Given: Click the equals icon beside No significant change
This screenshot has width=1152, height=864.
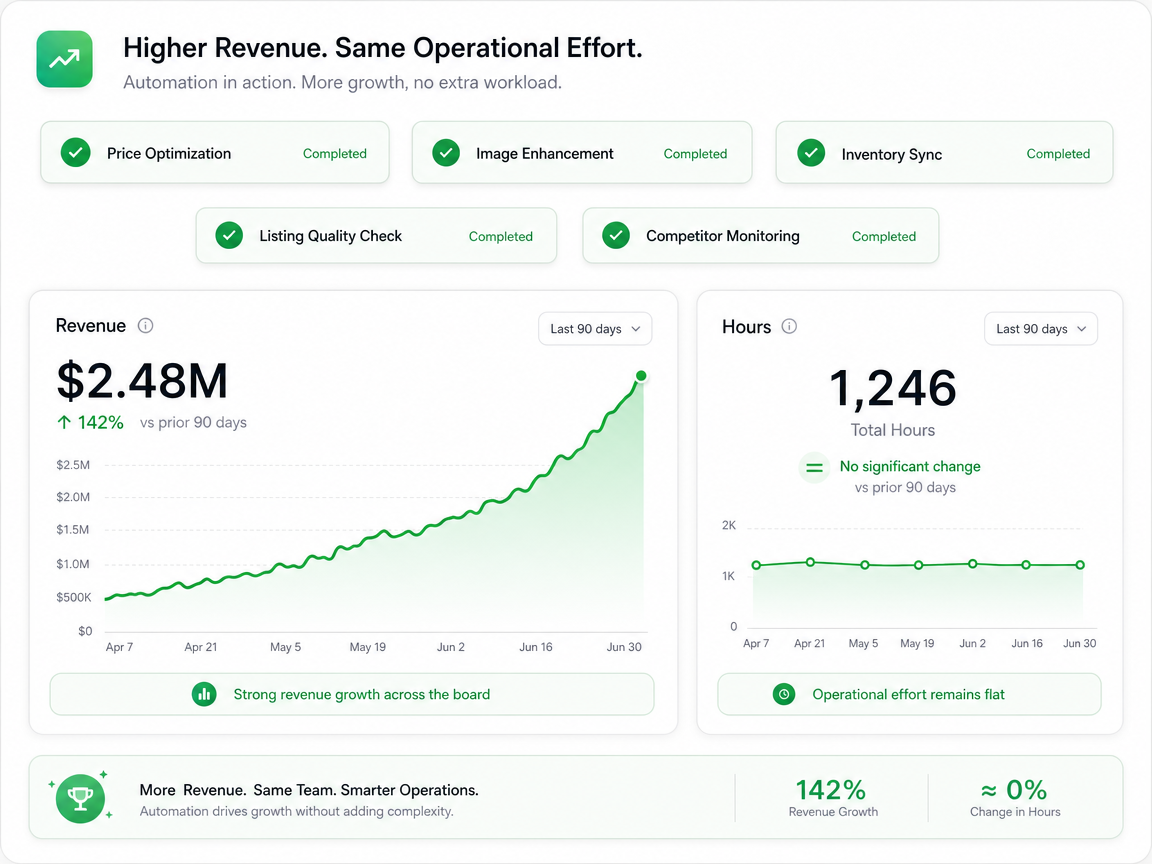Looking at the screenshot, I should 814,467.
